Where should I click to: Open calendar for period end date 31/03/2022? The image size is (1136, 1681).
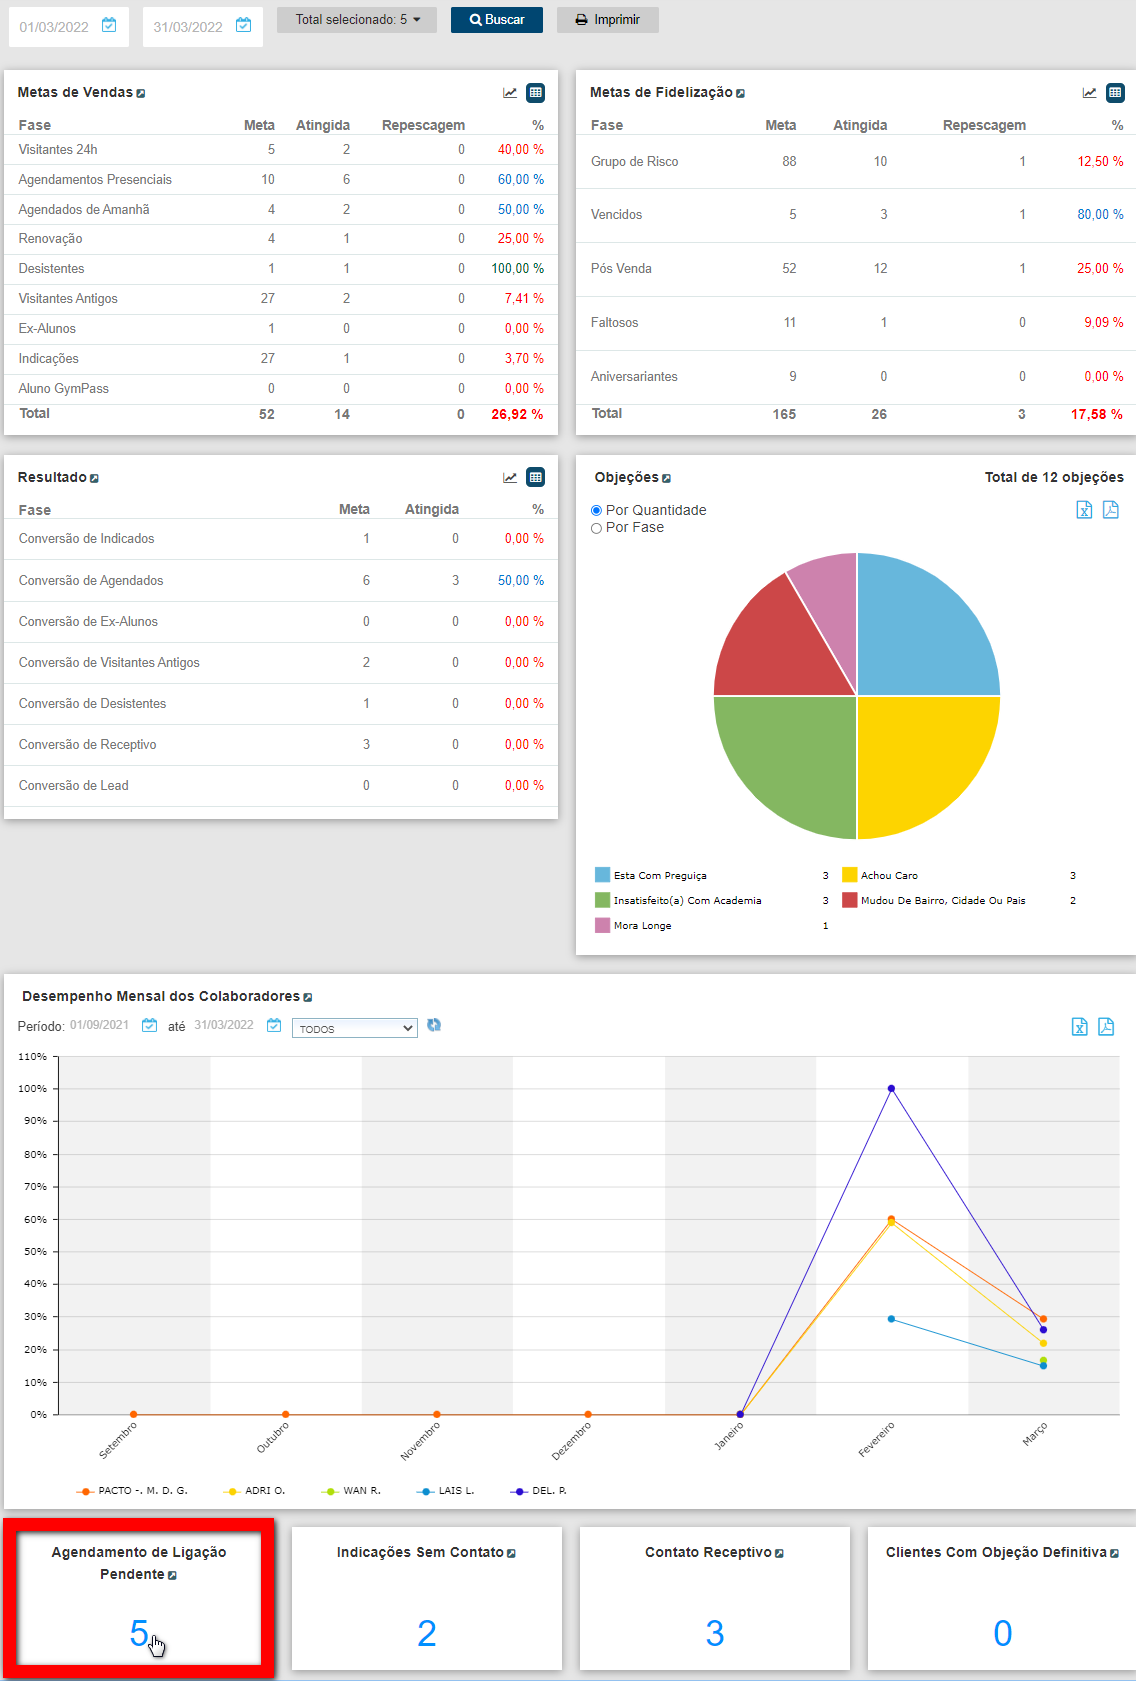click(x=274, y=1025)
